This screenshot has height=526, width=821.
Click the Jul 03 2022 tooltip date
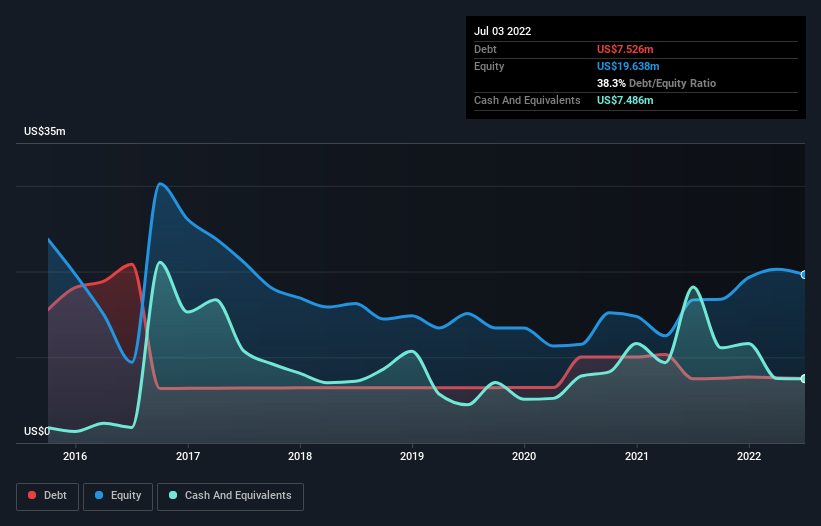[503, 31]
